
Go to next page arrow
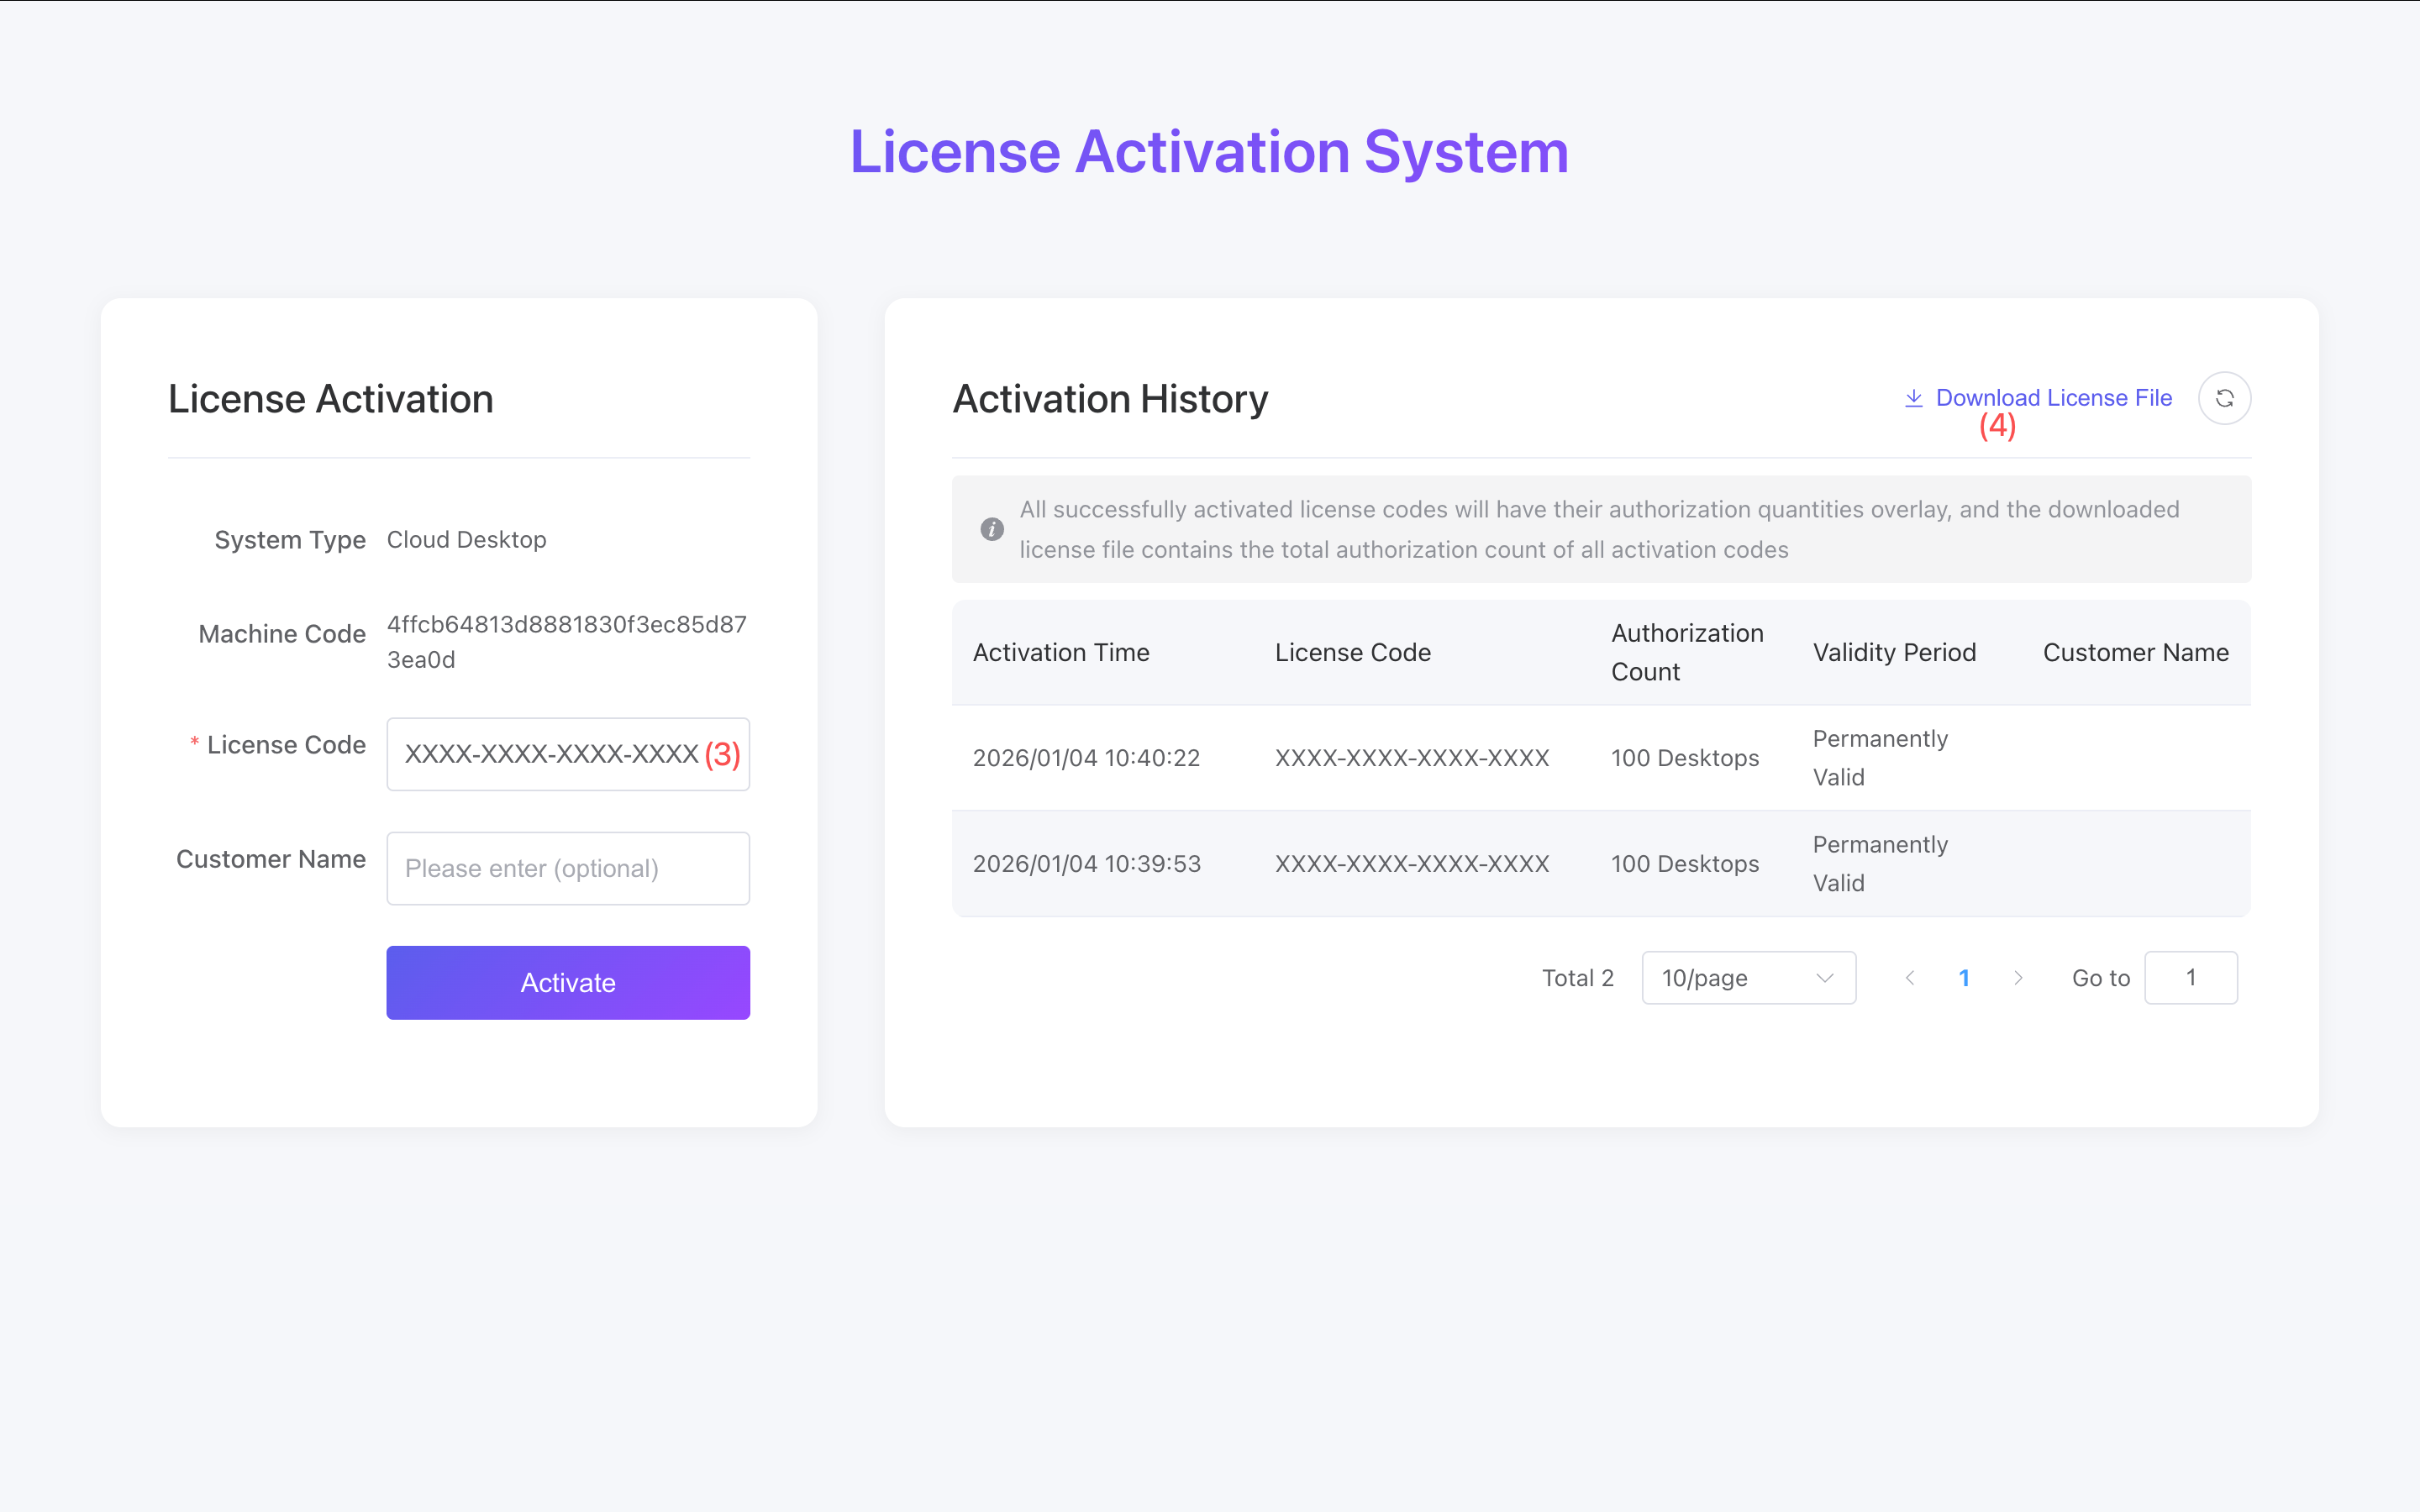click(x=2018, y=978)
